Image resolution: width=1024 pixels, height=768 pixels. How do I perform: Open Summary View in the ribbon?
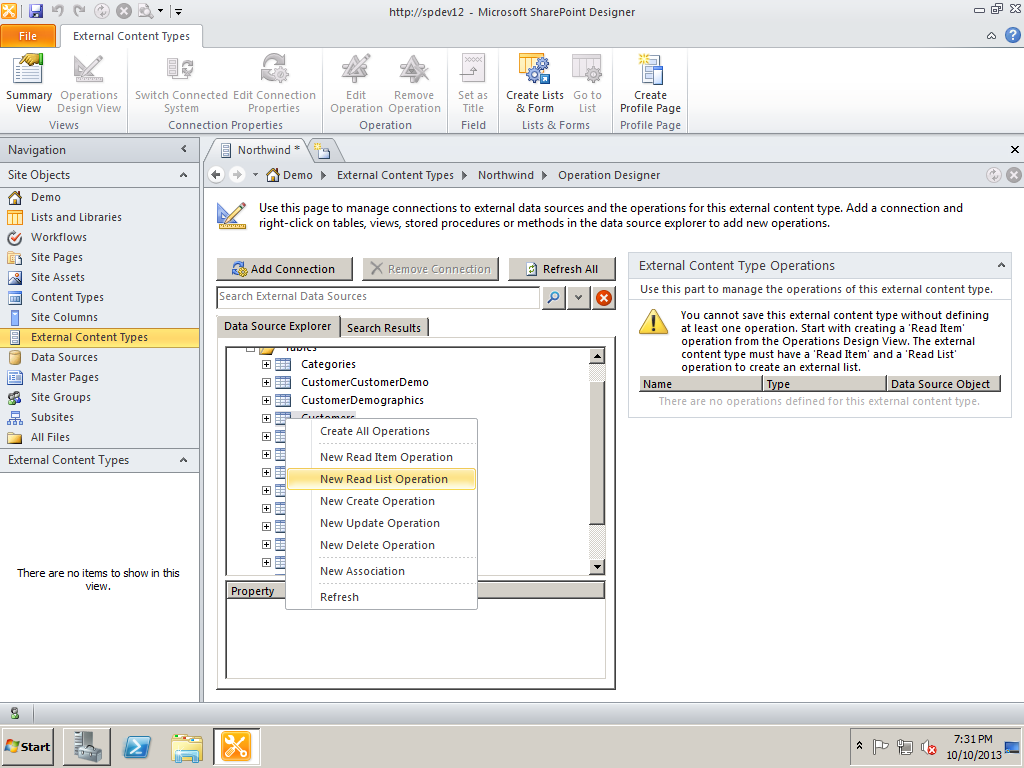[x=29, y=84]
